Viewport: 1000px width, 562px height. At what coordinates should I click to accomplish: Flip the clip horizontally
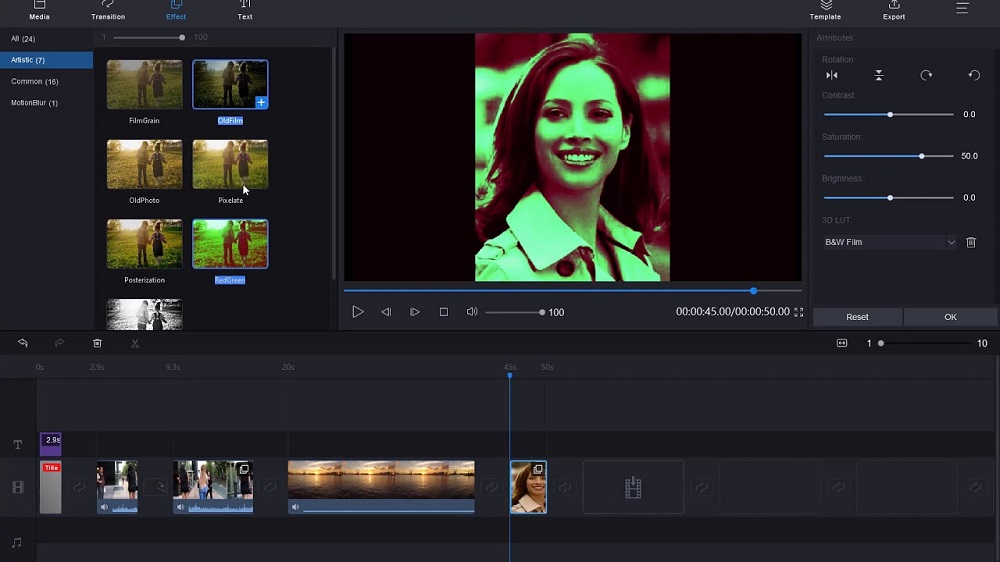831,75
